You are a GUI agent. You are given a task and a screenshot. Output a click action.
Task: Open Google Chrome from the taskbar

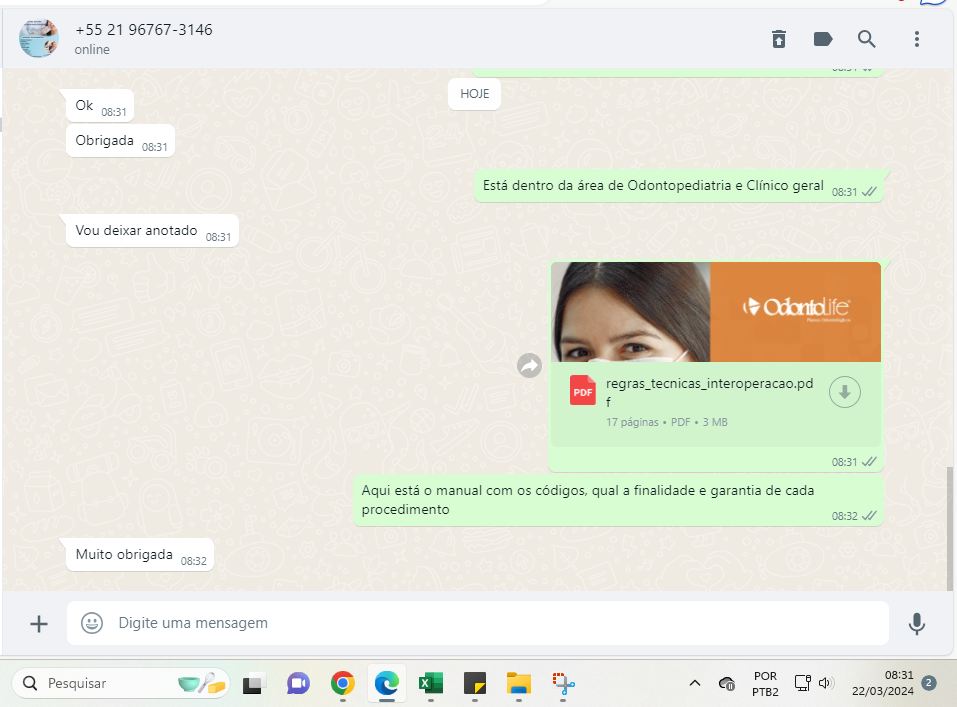click(x=343, y=684)
